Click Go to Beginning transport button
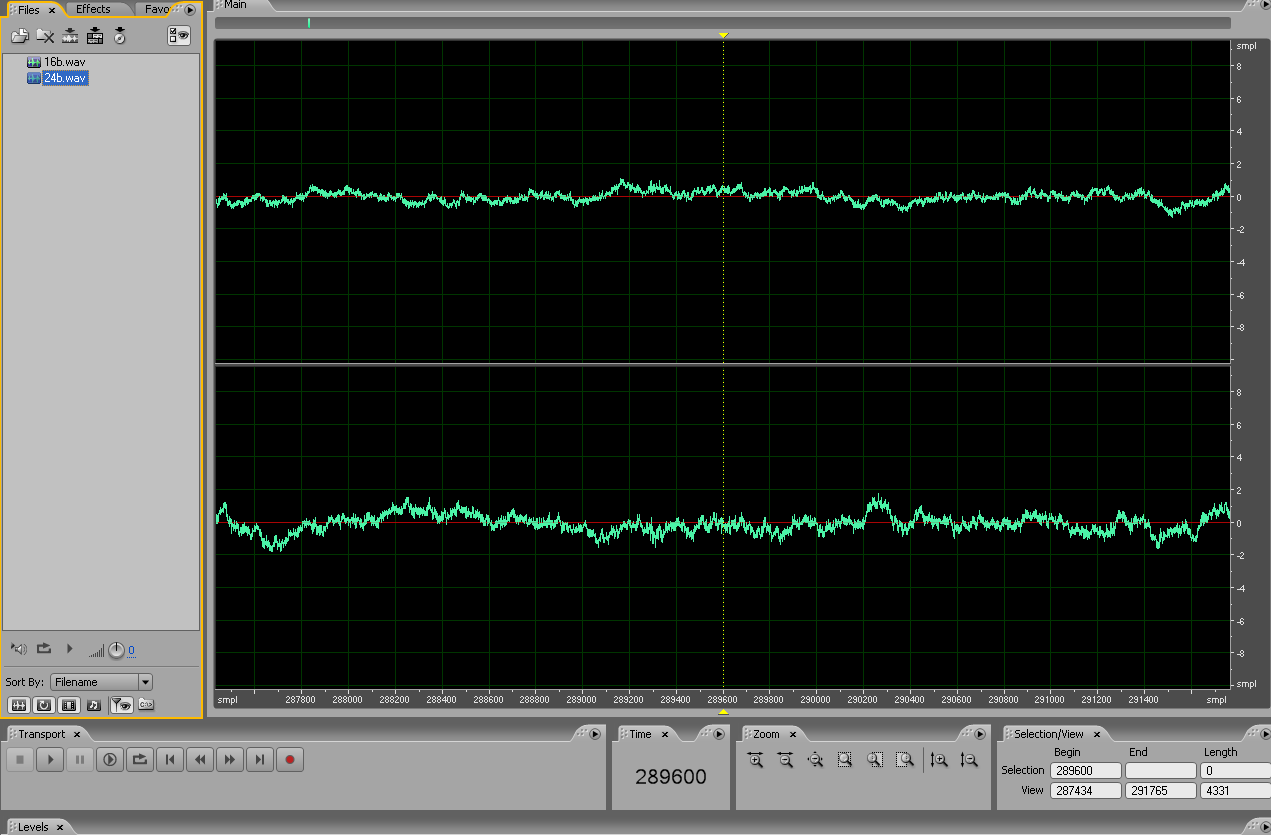The height and width of the screenshot is (835, 1271). [x=170, y=760]
